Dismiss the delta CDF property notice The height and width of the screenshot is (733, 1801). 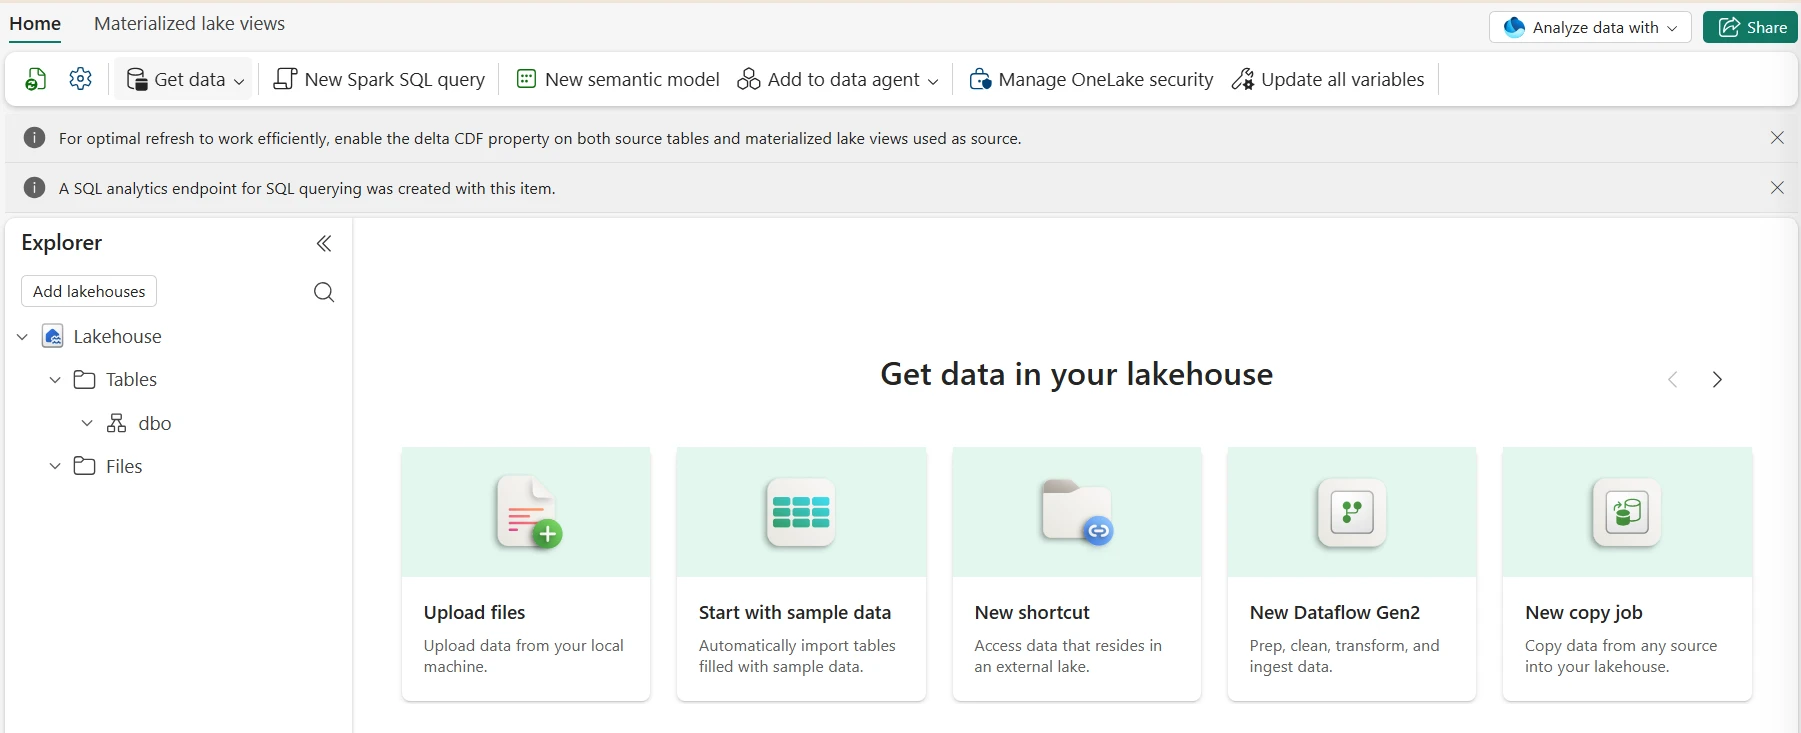pyautogui.click(x=1777, y=138)
